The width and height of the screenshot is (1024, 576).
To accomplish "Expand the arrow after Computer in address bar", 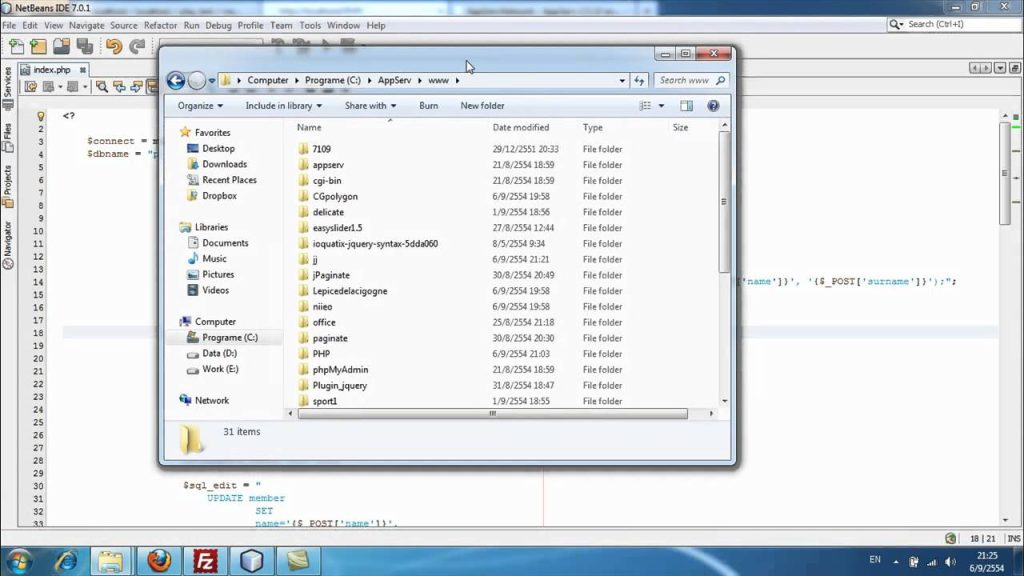I will coord(296,80).
